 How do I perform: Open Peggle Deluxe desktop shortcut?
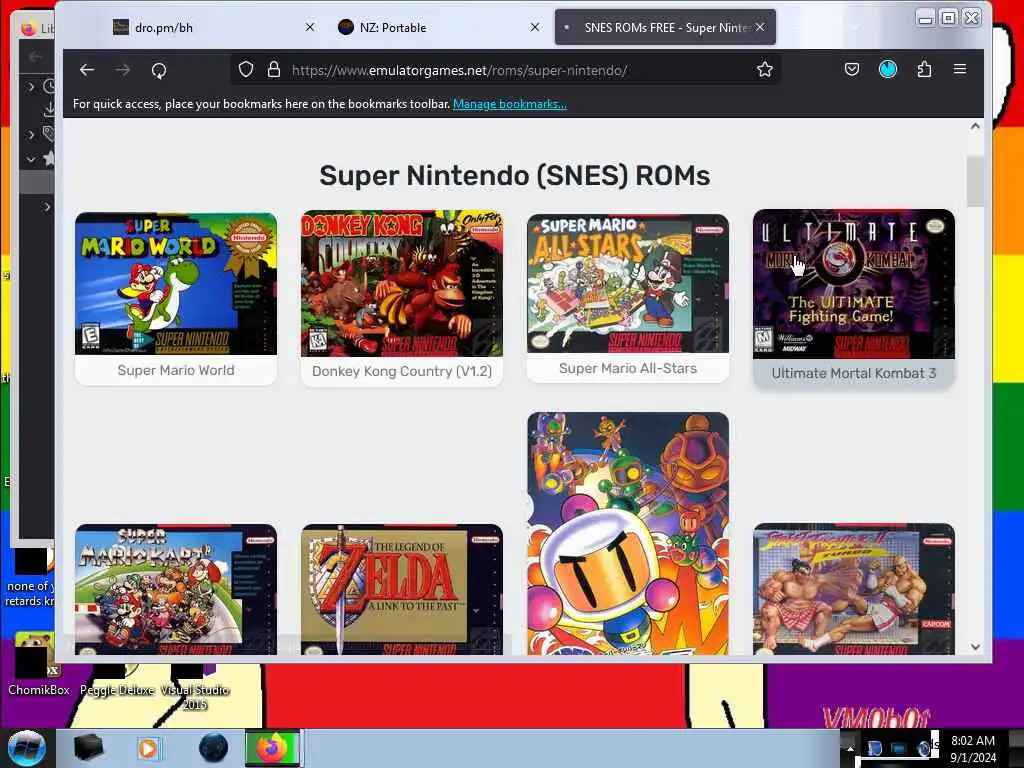117,682
